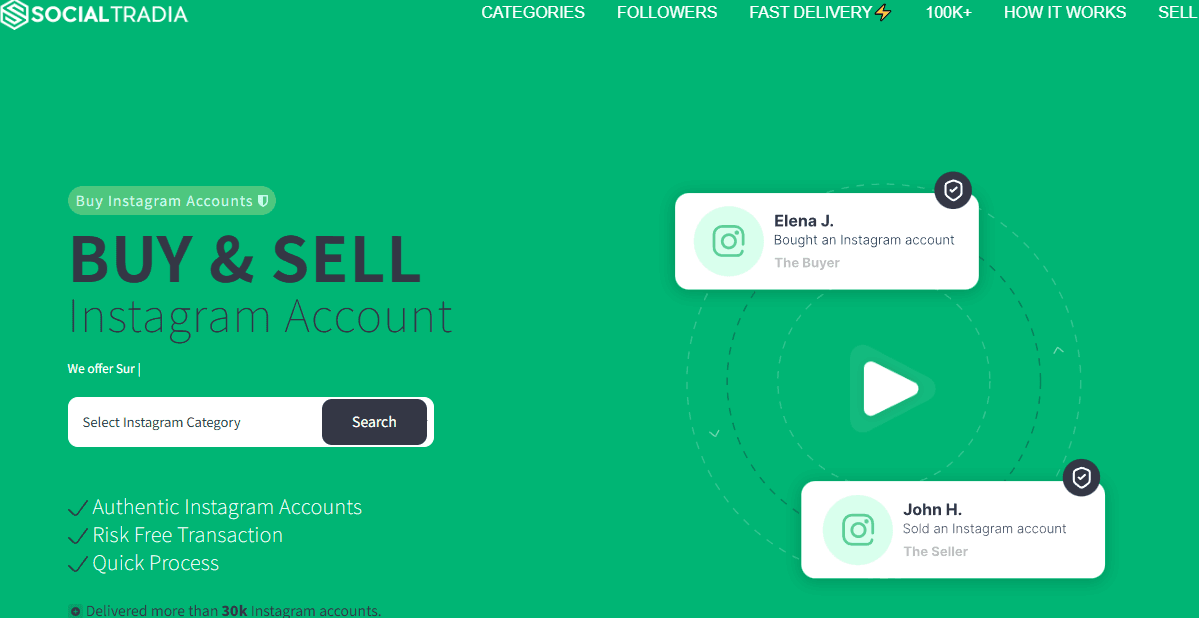Open the FOLLOWERS menu item
1199x618 pixels.
667,12
